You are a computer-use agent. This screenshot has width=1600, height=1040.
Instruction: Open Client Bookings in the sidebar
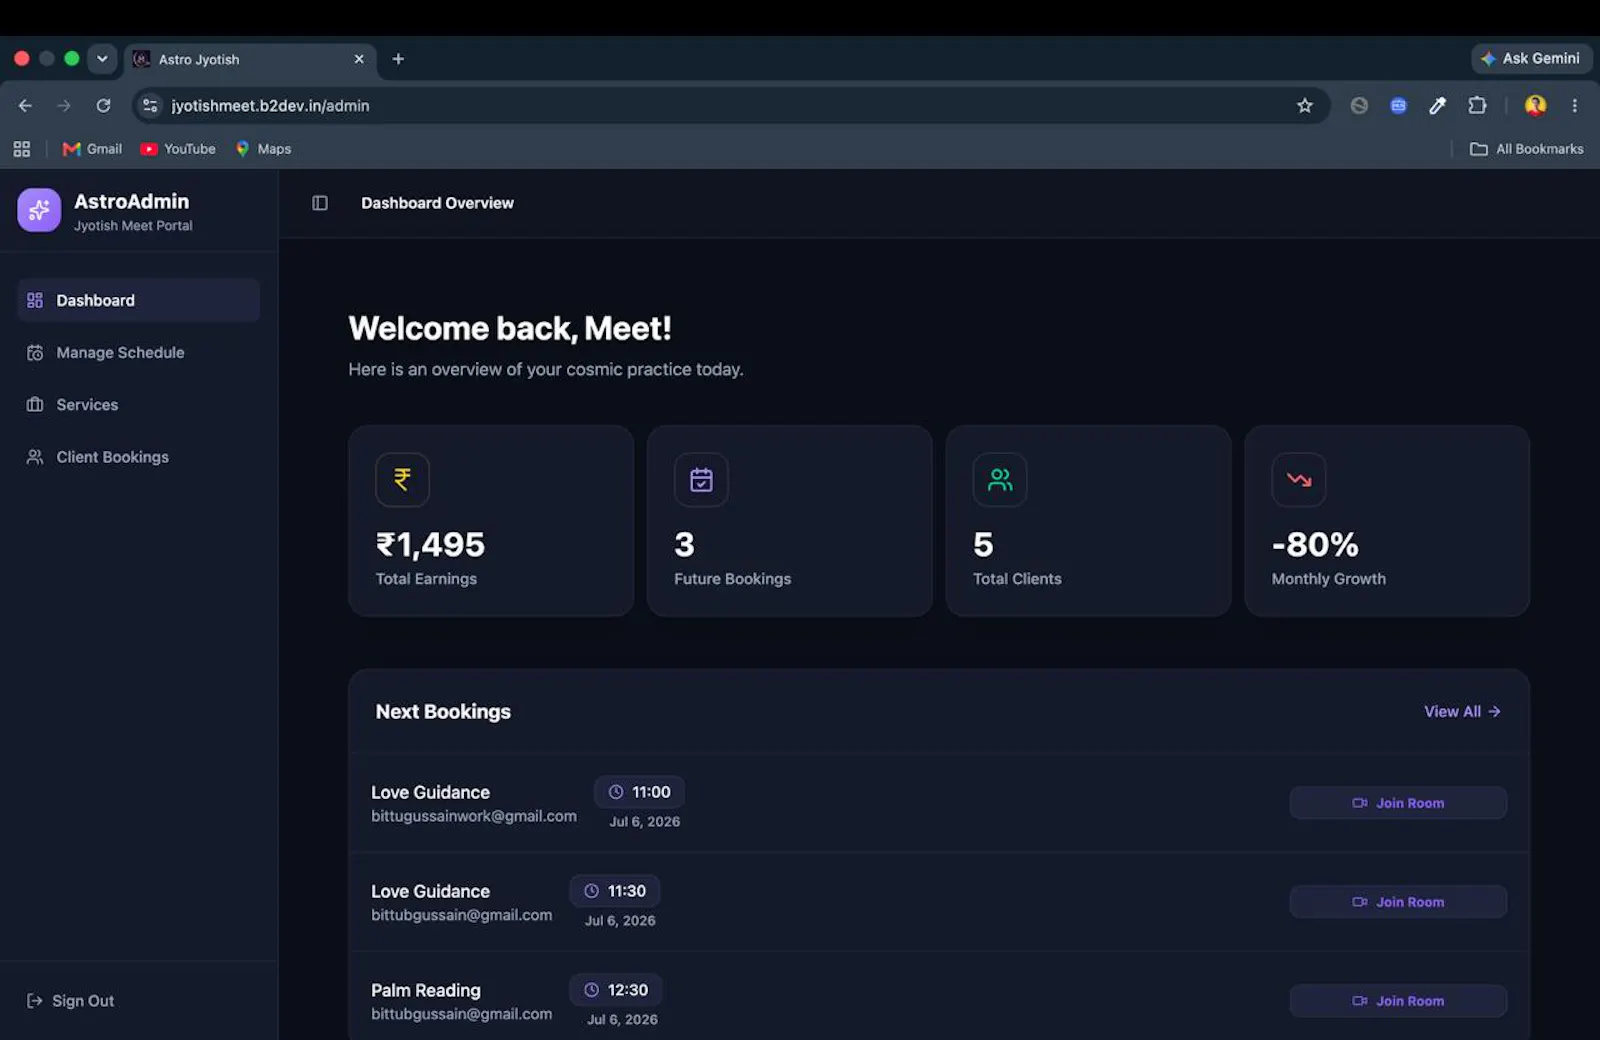click(x=138, y=456)
